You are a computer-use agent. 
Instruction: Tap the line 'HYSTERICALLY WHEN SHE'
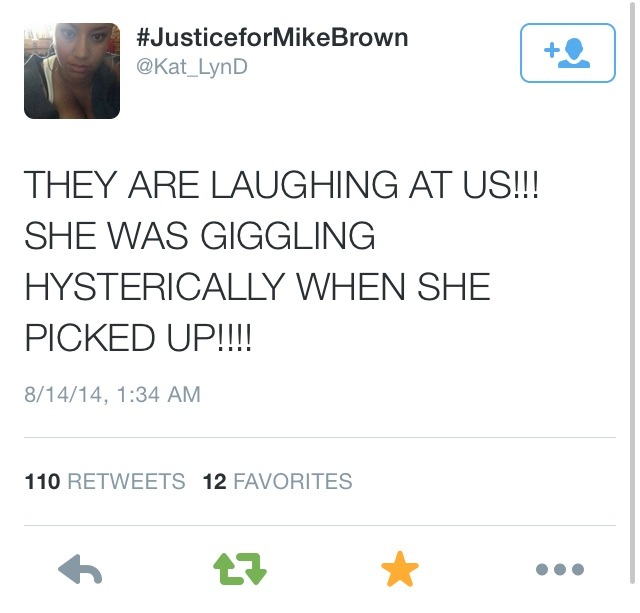[257, 287]
